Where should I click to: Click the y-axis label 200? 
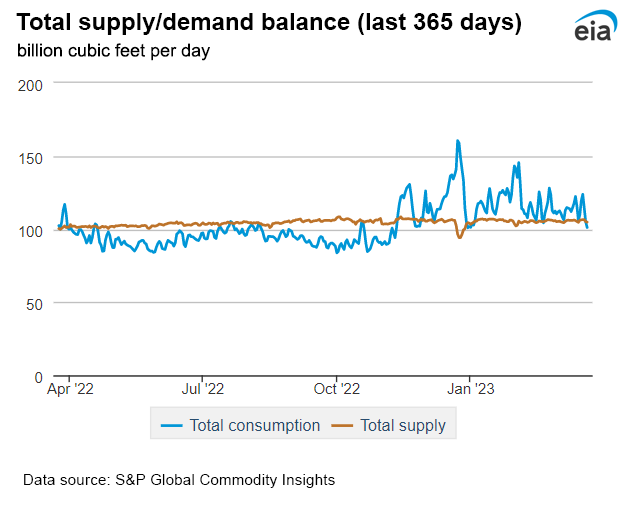pos(30,86)
